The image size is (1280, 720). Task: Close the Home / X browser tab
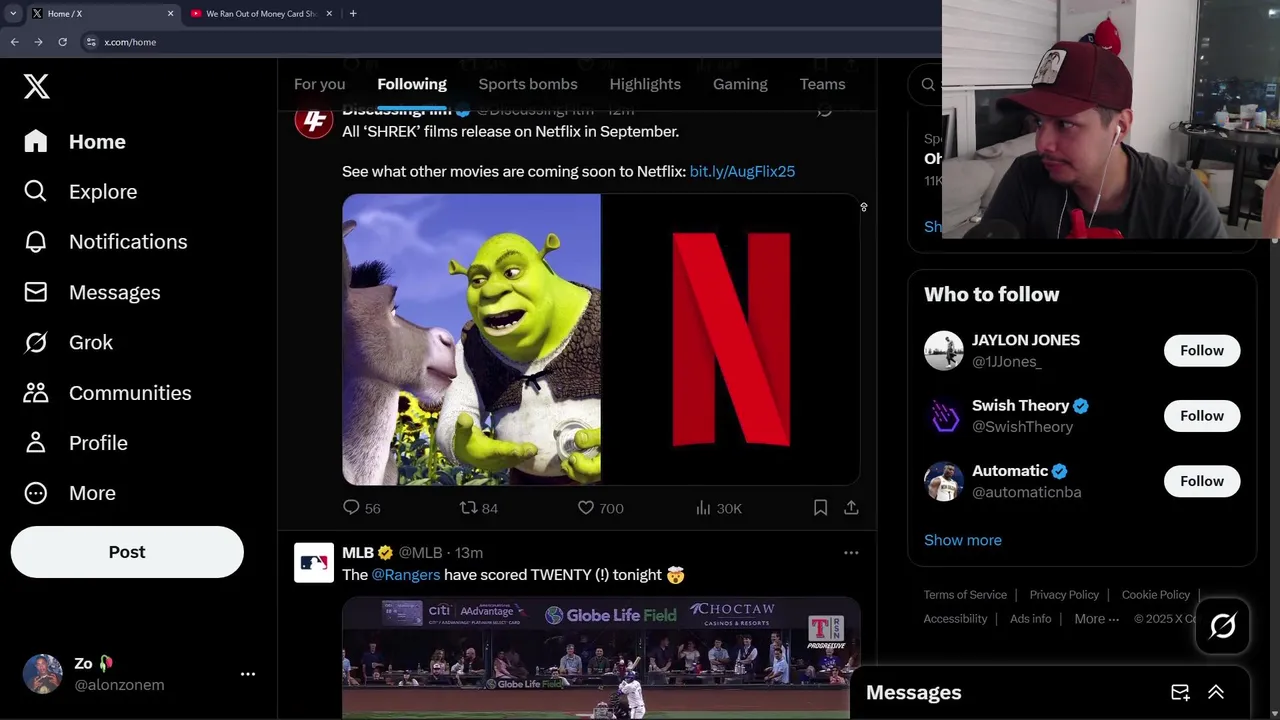(170, 14)
